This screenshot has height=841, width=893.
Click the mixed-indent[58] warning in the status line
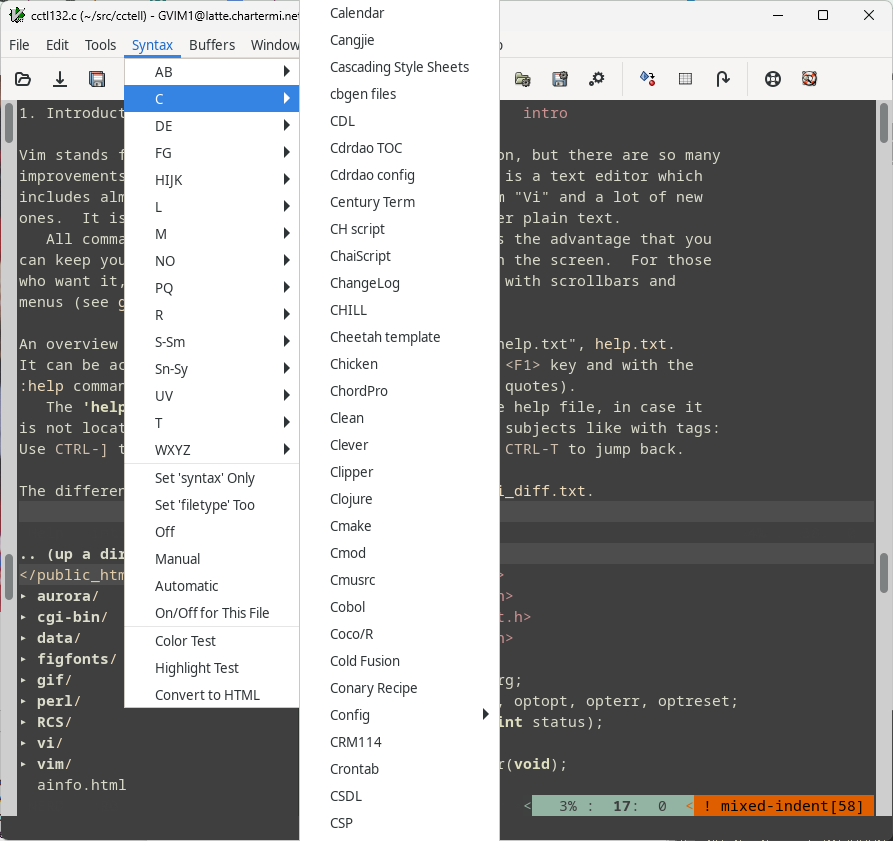pyautogui.click(x=784, y=806)
